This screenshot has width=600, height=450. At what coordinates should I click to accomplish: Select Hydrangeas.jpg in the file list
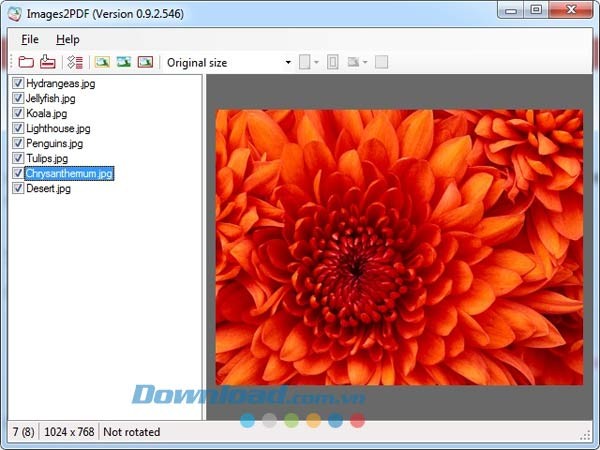(x=60, y=83)
